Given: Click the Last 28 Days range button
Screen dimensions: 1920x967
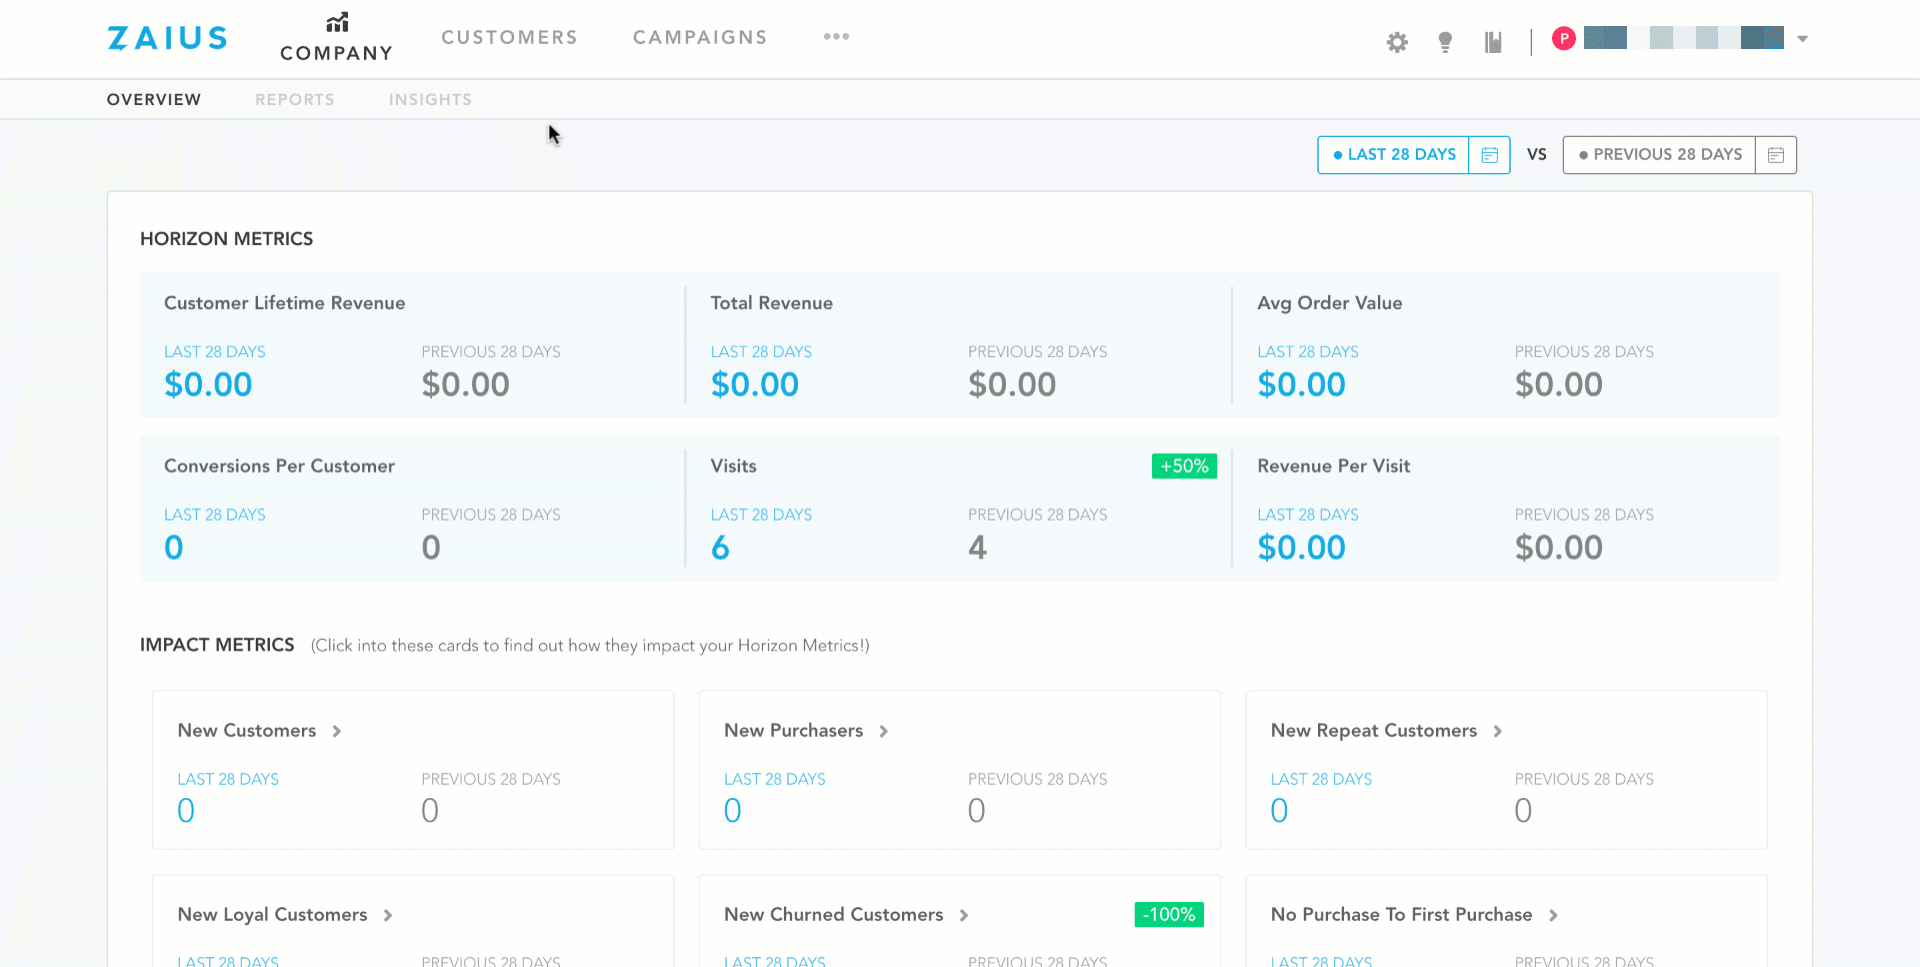Looking at the screenshot, I should [1394, 155].
